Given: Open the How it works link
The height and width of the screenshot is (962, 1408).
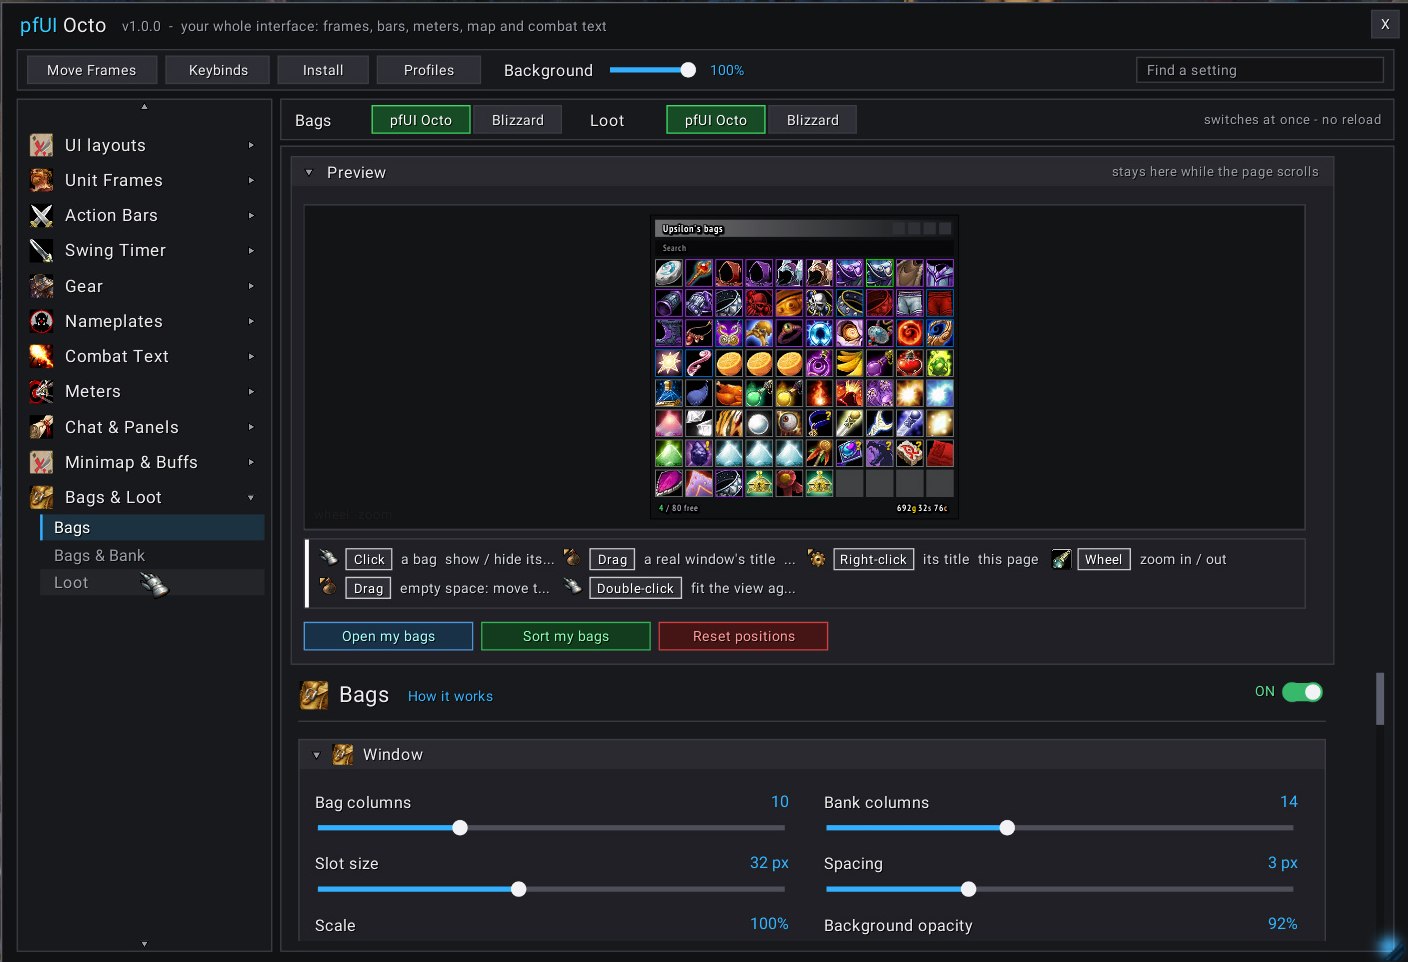Looking at the screenshot, I should [x=450, y=696].
